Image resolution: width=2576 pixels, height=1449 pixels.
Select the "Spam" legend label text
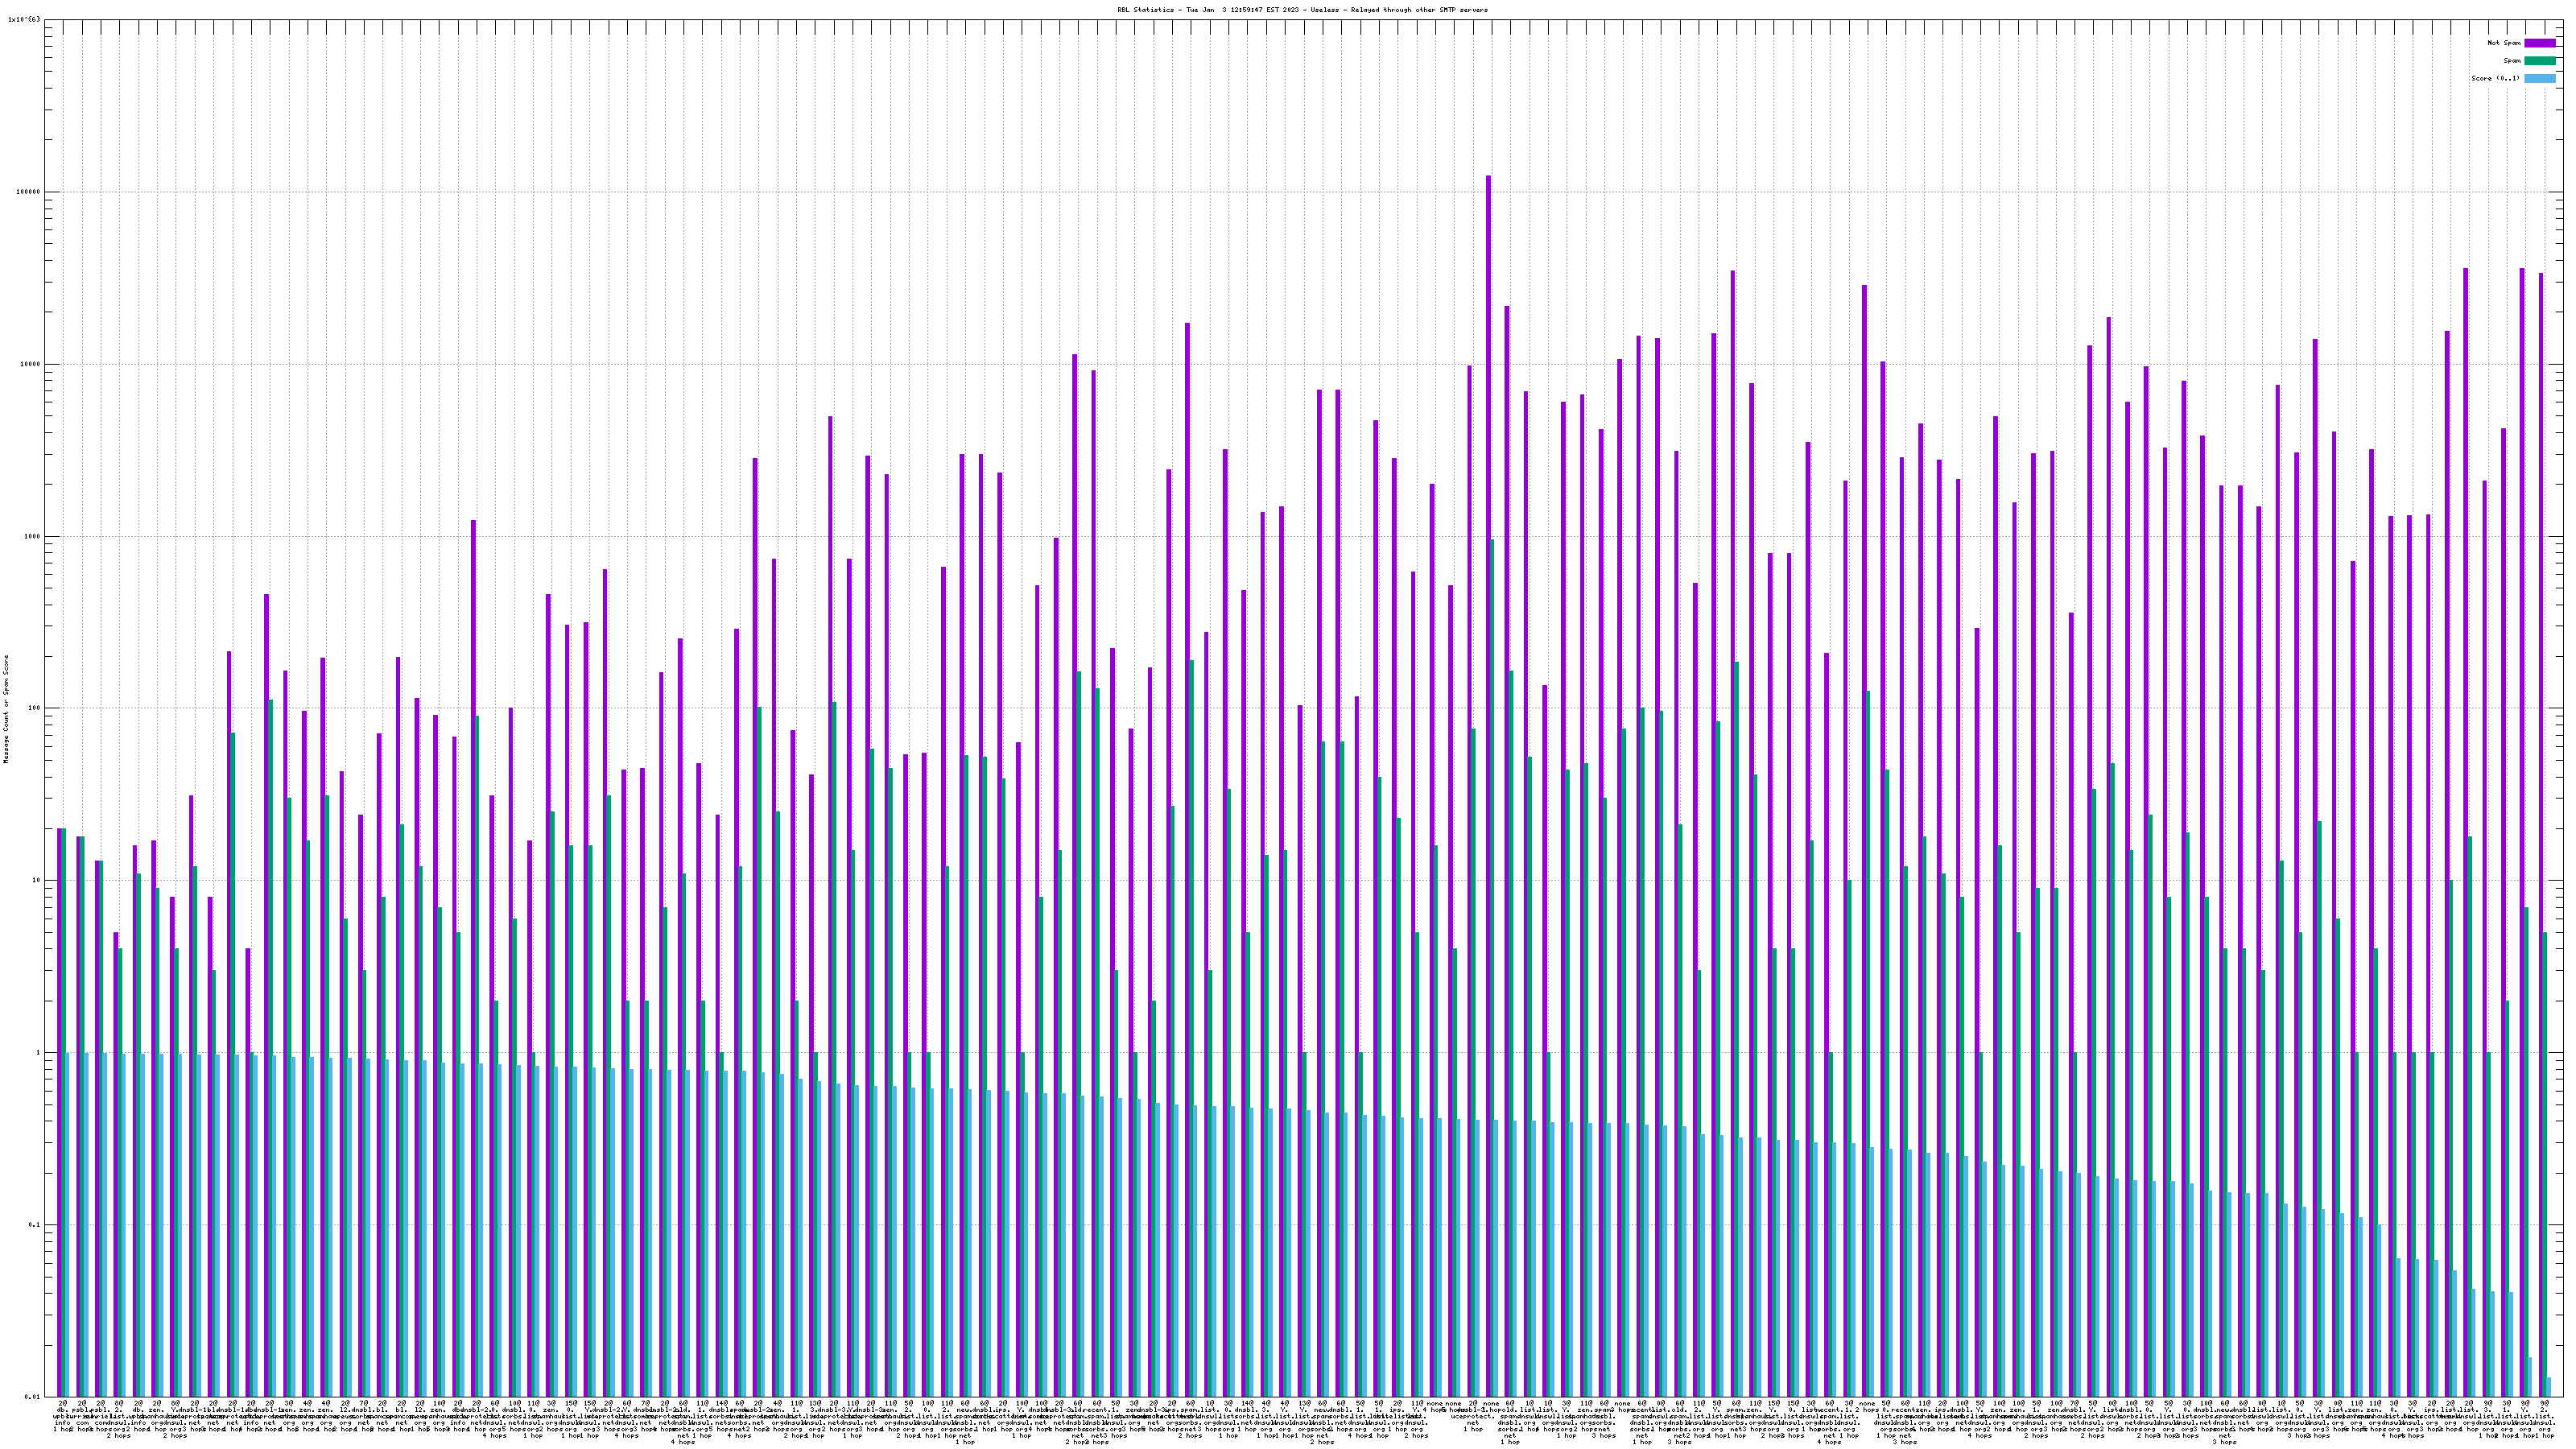2512,61
